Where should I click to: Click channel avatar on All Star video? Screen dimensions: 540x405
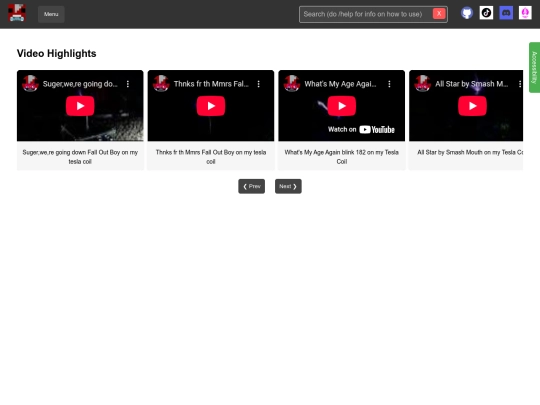click(422, 84)
